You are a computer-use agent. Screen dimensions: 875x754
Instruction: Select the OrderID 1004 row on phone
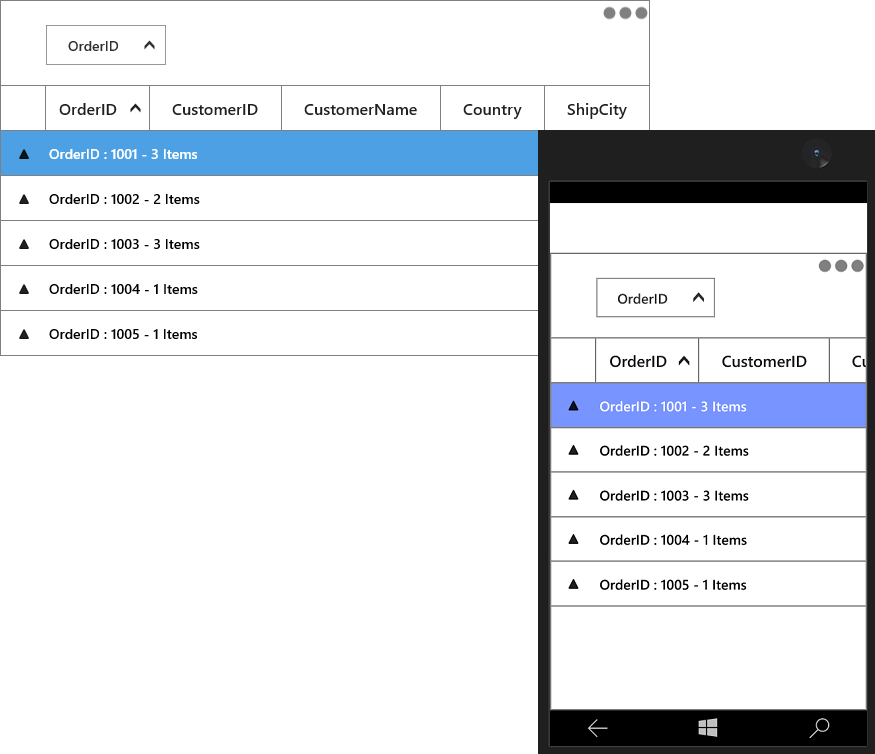[x=708, y=540]
